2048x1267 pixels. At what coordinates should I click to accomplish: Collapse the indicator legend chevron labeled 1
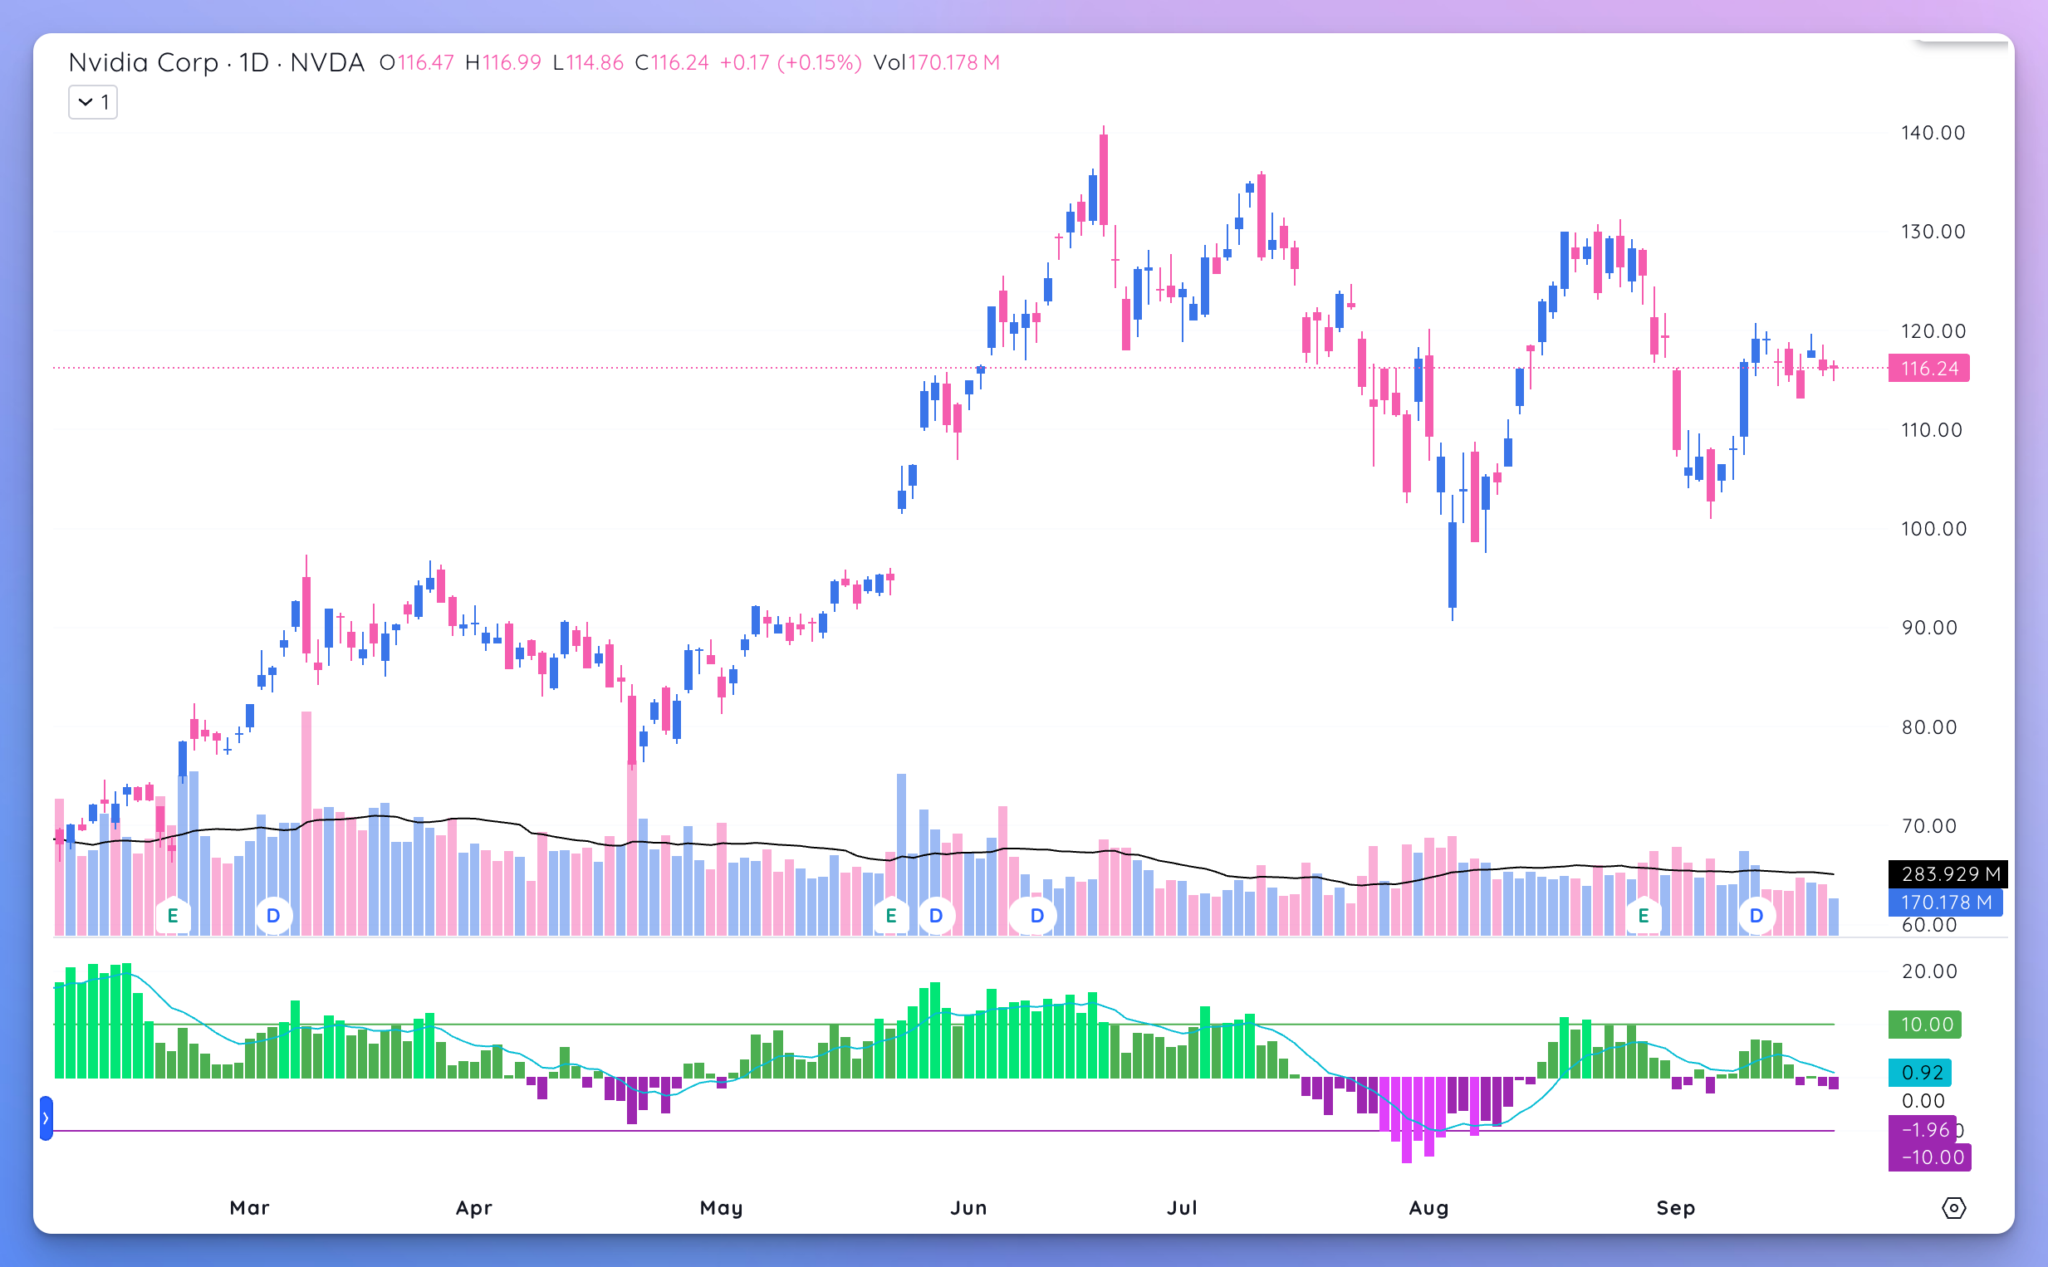coord(93,102)
